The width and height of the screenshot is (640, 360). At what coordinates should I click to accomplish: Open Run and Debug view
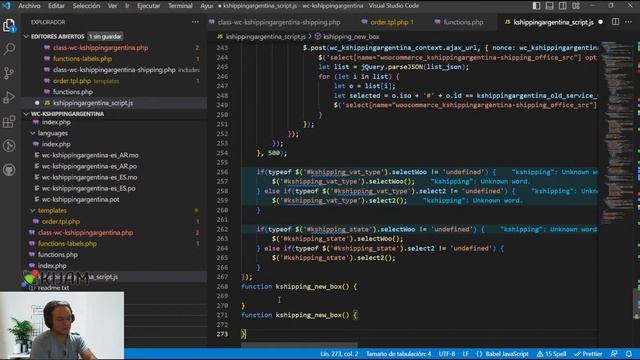(x=9, y=98)
